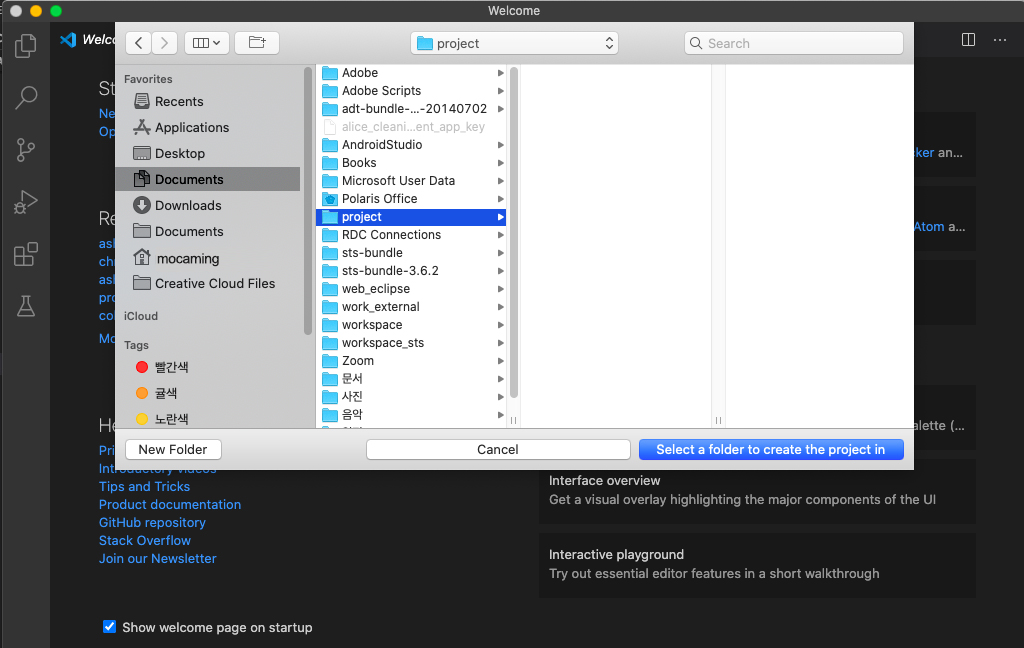Open the 문서 folder
The width and height of the screenshot is (1024, 648).
[x=411, y=379]
